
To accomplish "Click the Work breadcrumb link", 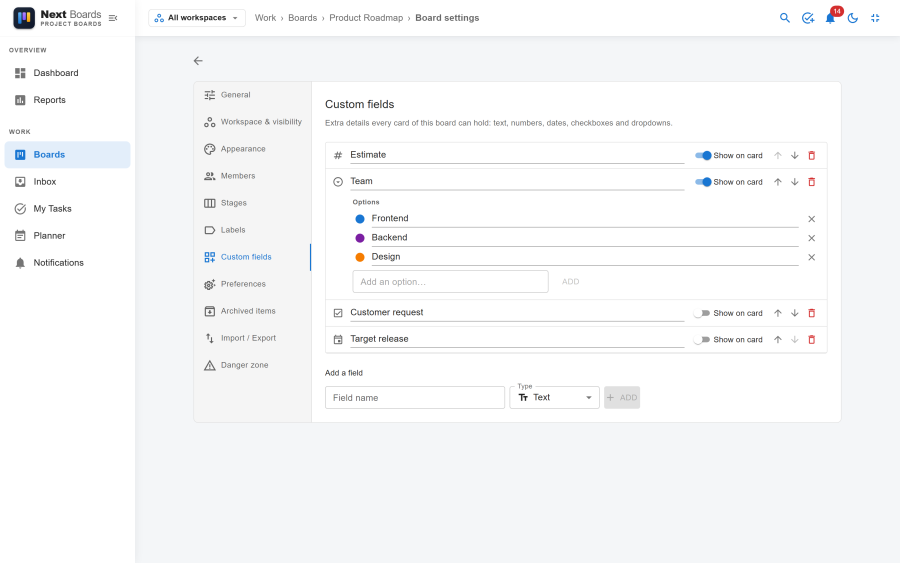I will [265, 18].
